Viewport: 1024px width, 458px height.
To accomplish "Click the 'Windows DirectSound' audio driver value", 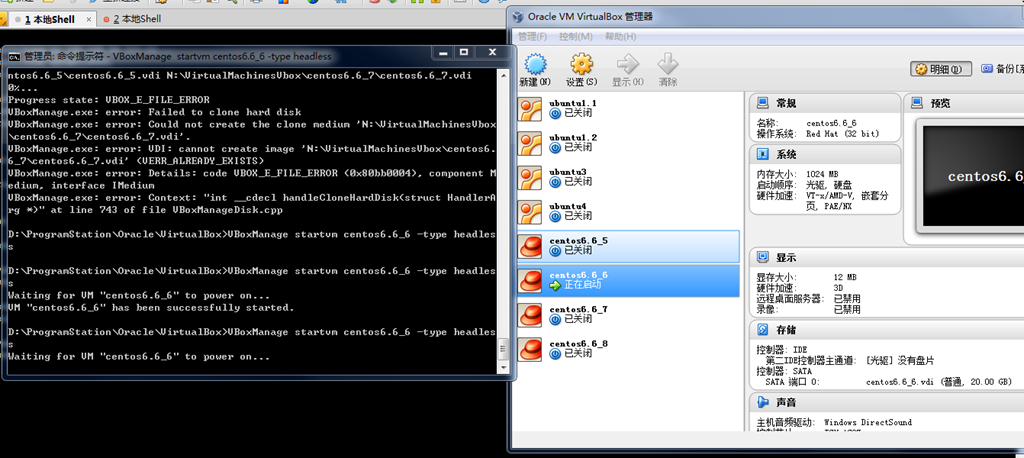I will pyautogui.click(x=868, y=422).
